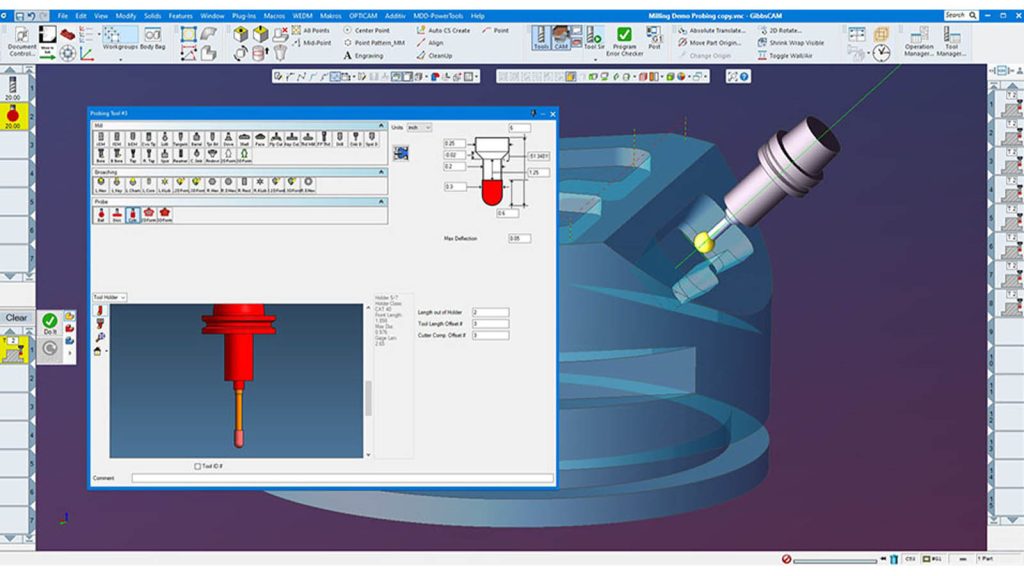
Task: Click the Undo arrow in title bar
Action: click(x=31, y=16)
